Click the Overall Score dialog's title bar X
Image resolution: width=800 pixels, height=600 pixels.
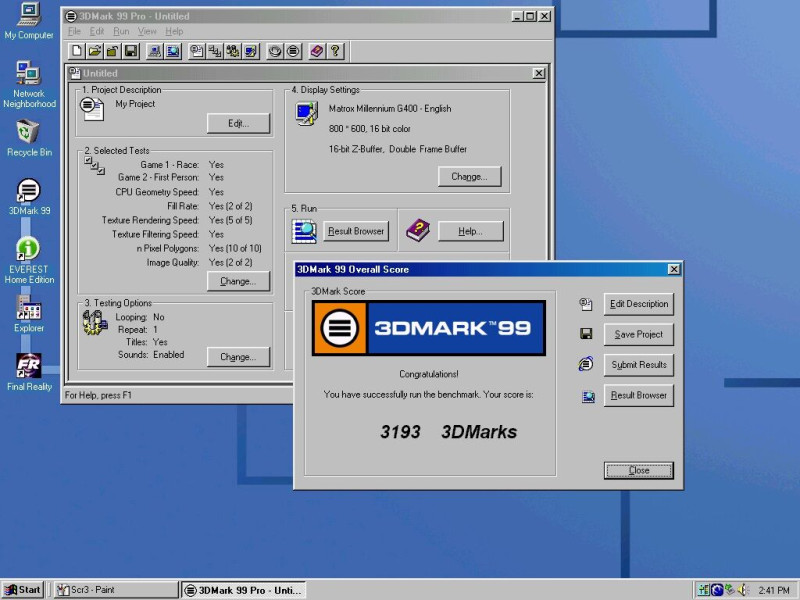[674, 269]
